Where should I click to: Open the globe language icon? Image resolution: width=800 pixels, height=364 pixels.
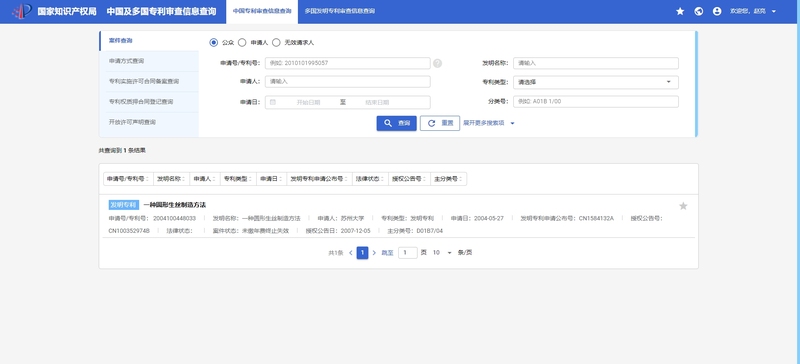[698, 11]
